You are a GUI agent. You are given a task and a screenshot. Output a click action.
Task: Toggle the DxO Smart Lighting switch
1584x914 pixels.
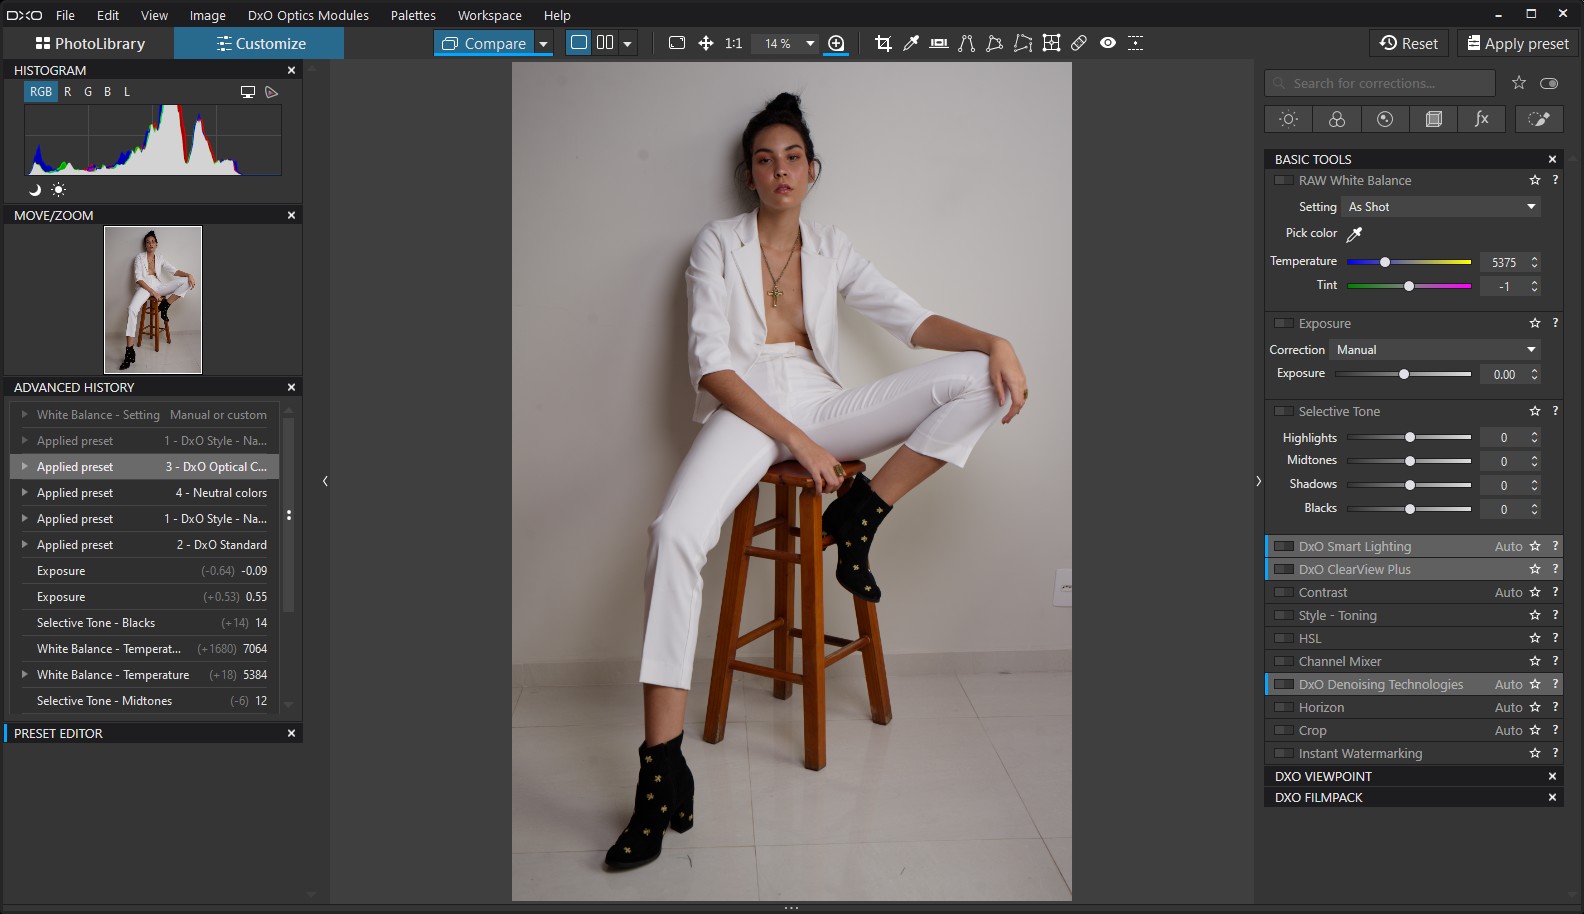[1284, 547]
